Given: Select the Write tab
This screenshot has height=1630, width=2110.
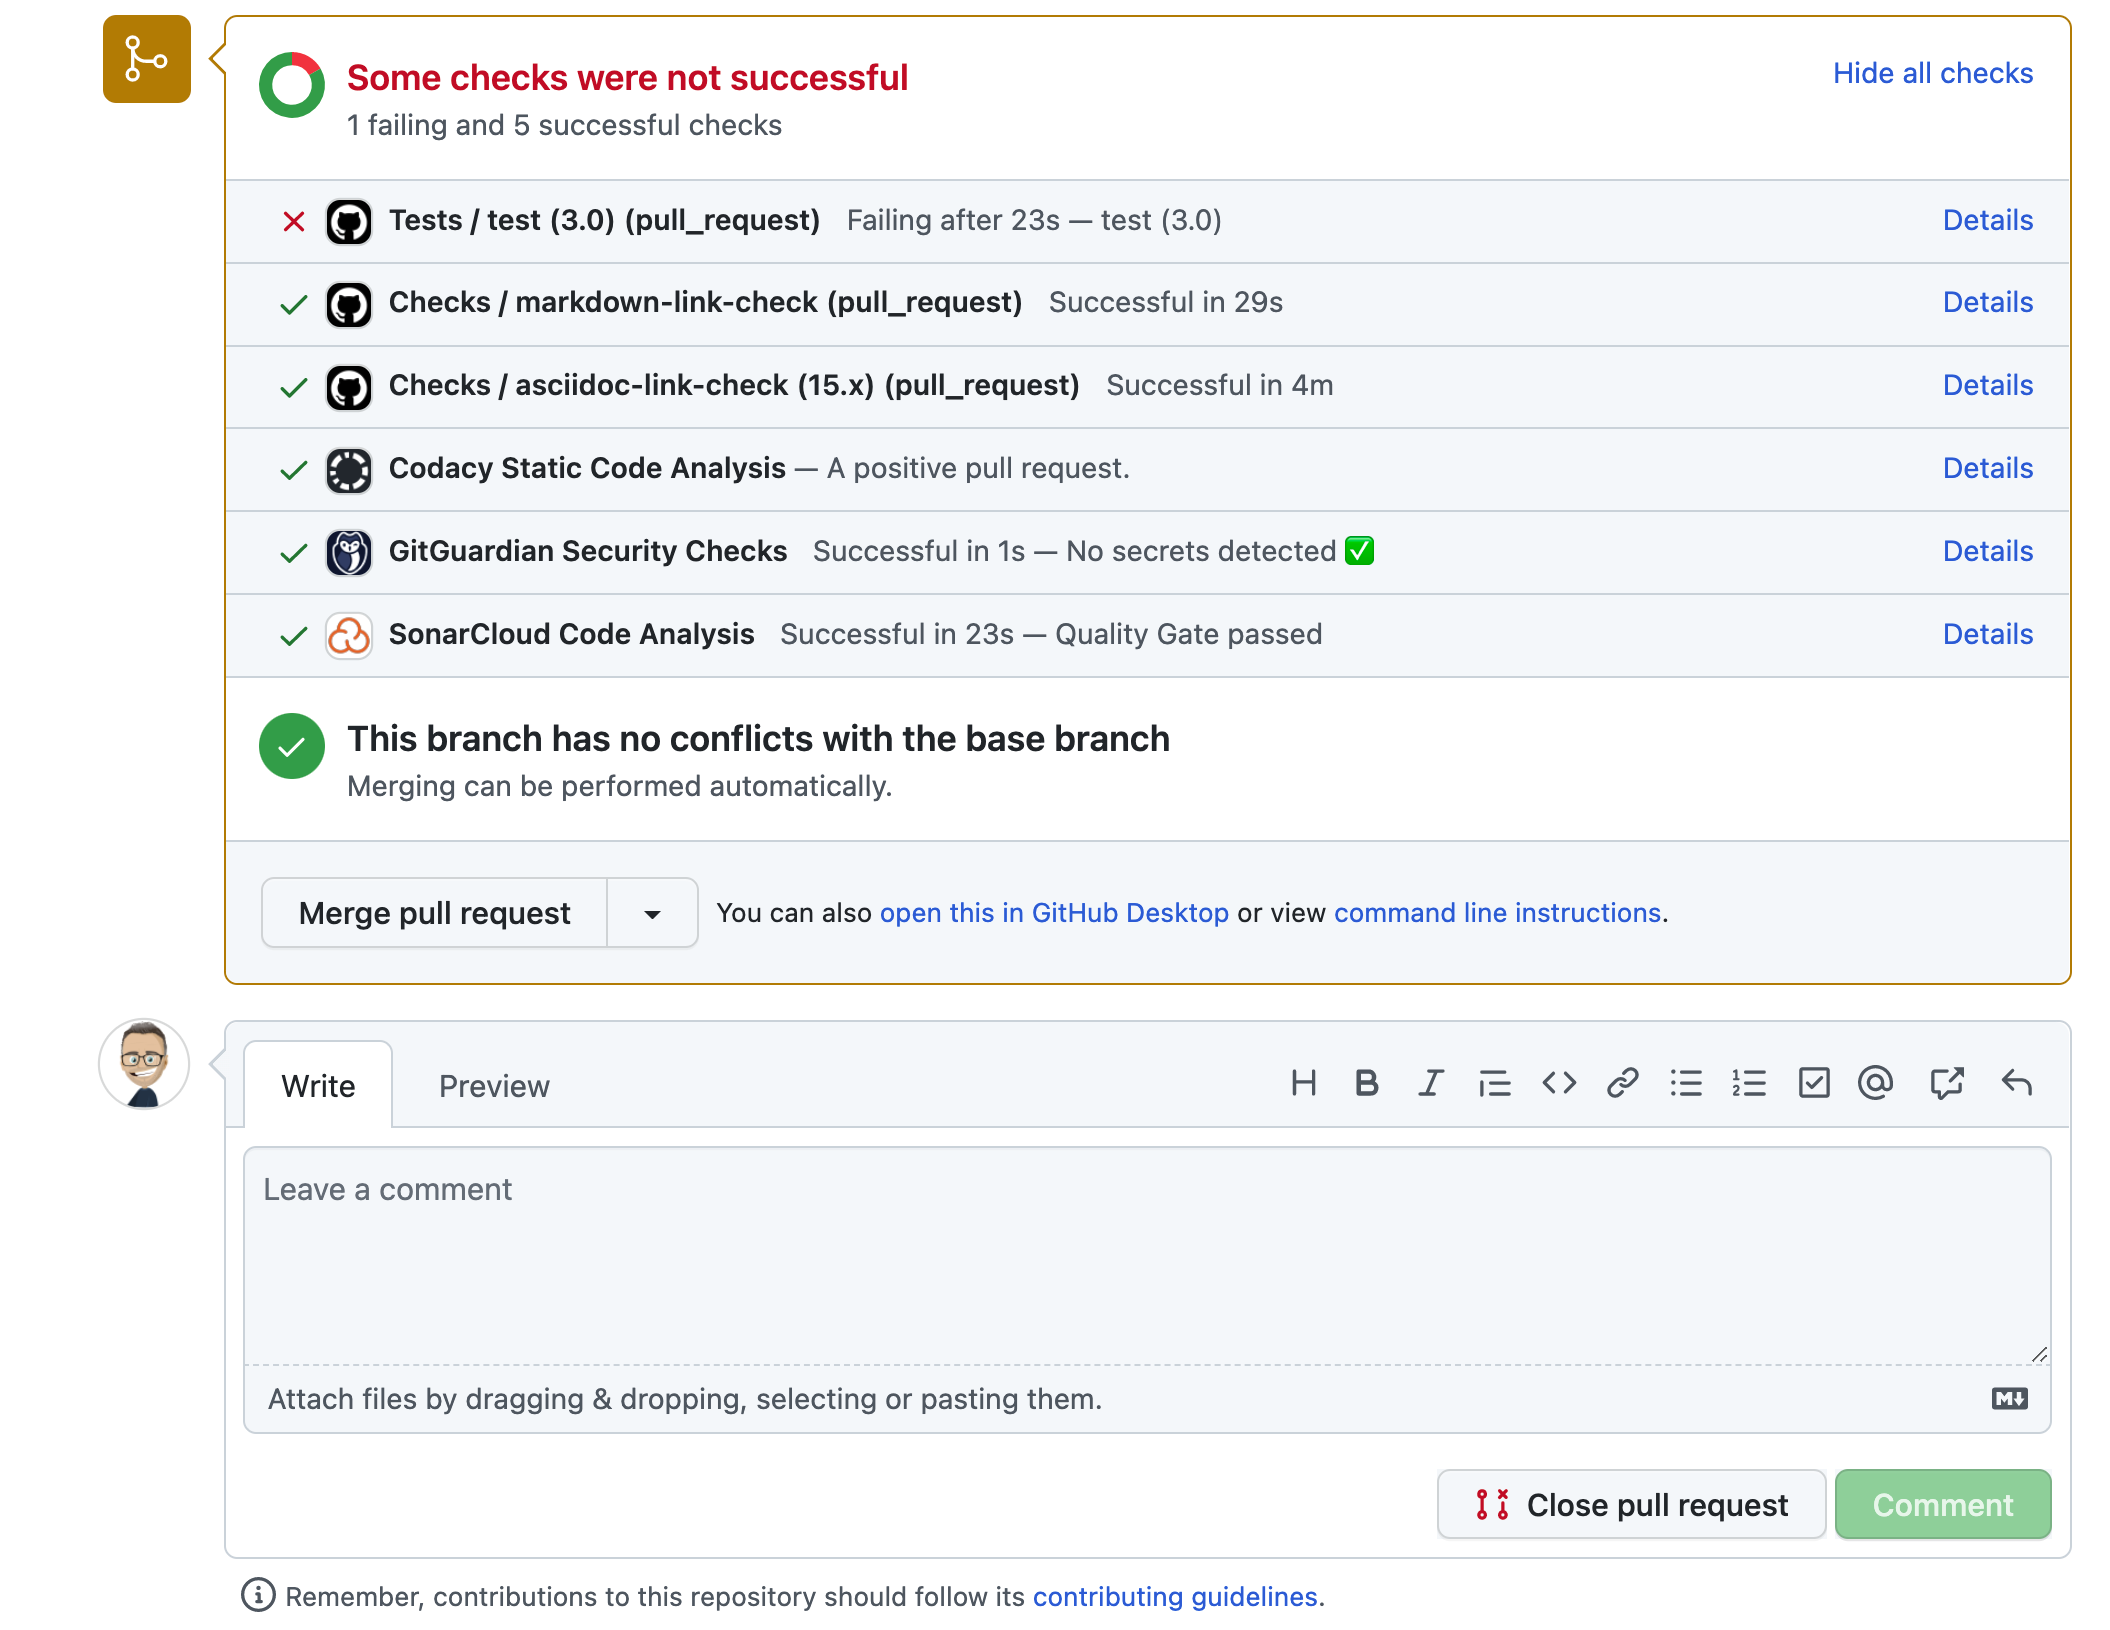Looking at the screenshot, I should (318, 1086).
